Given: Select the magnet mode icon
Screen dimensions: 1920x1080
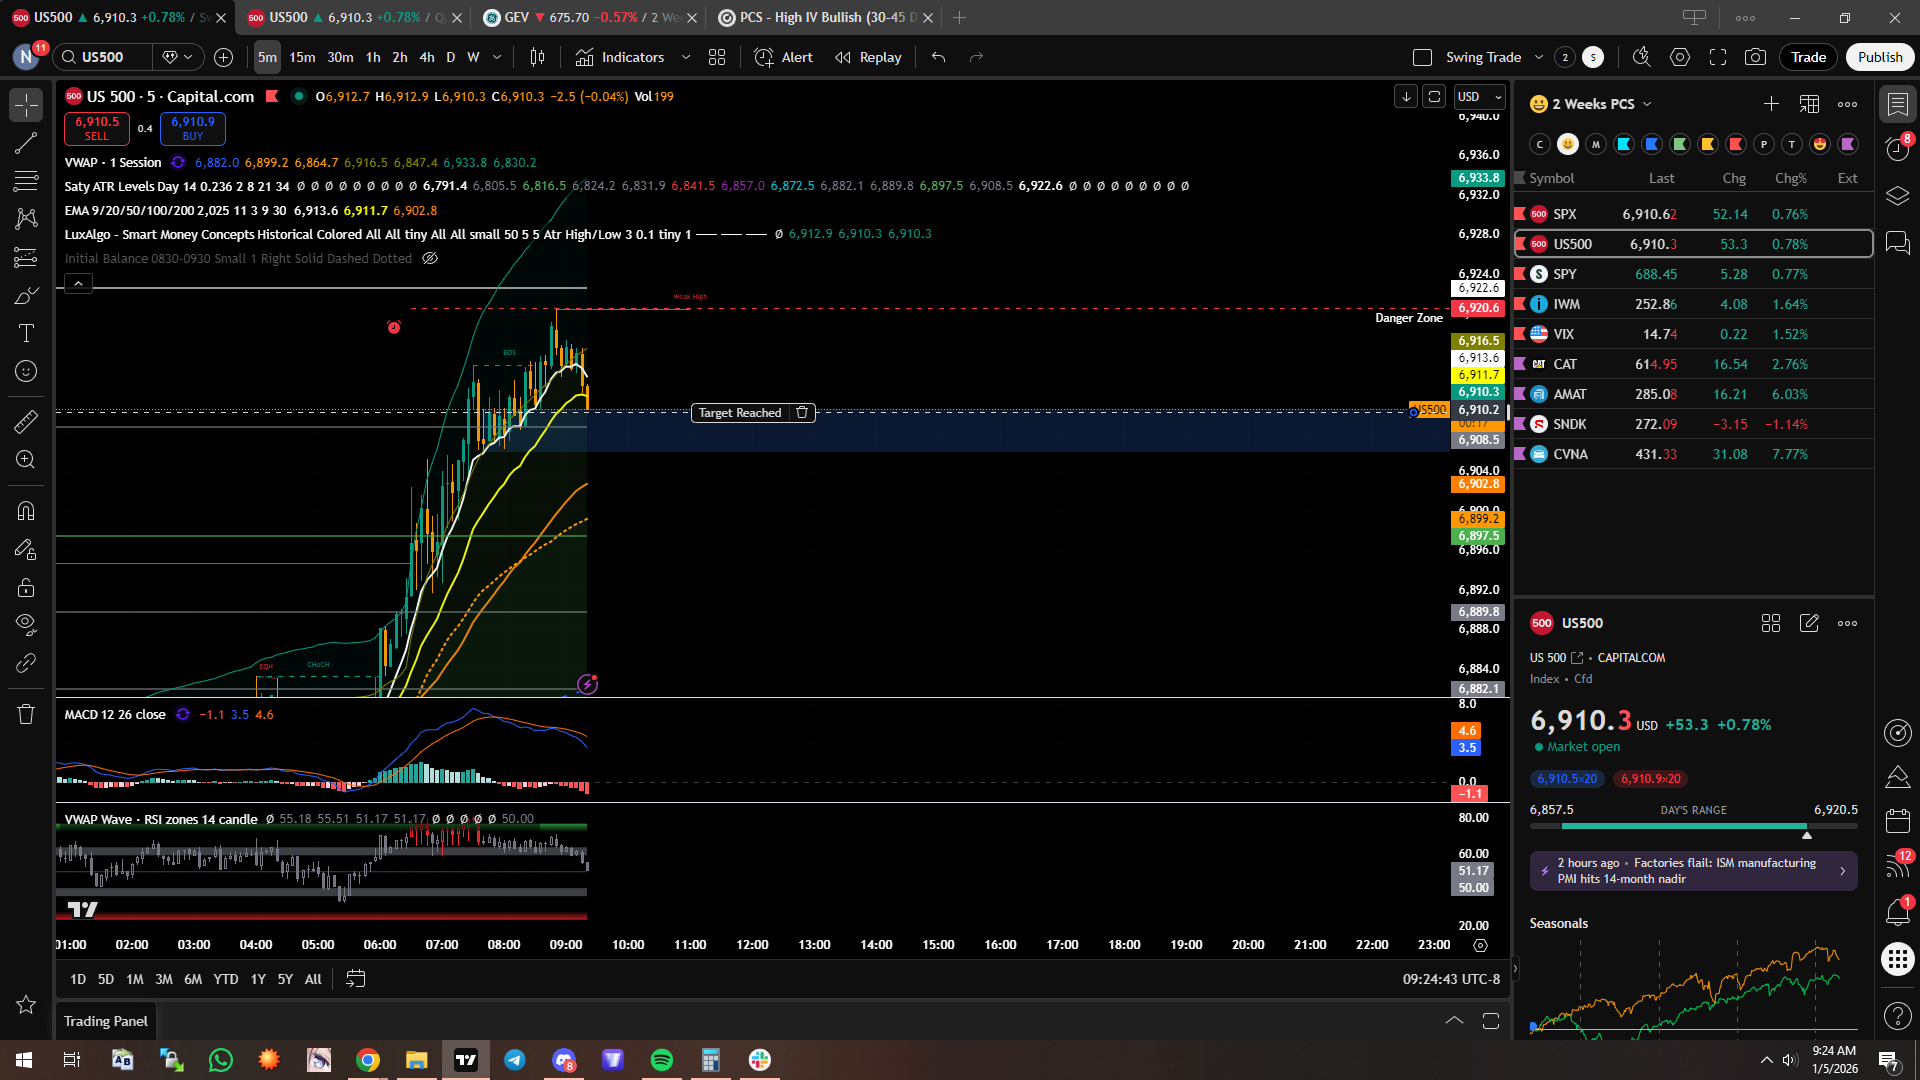Looking at the screenshot, I should [26, 511].
